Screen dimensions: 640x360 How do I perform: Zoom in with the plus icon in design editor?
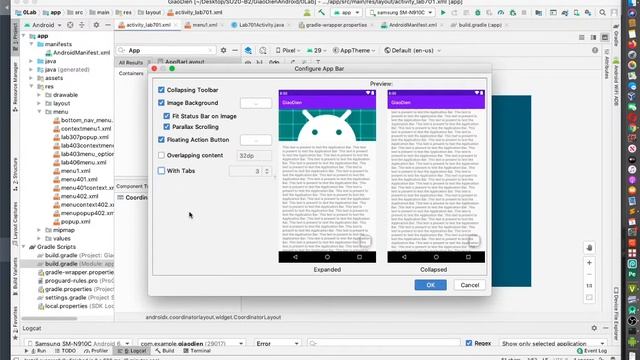pos(589,263)
